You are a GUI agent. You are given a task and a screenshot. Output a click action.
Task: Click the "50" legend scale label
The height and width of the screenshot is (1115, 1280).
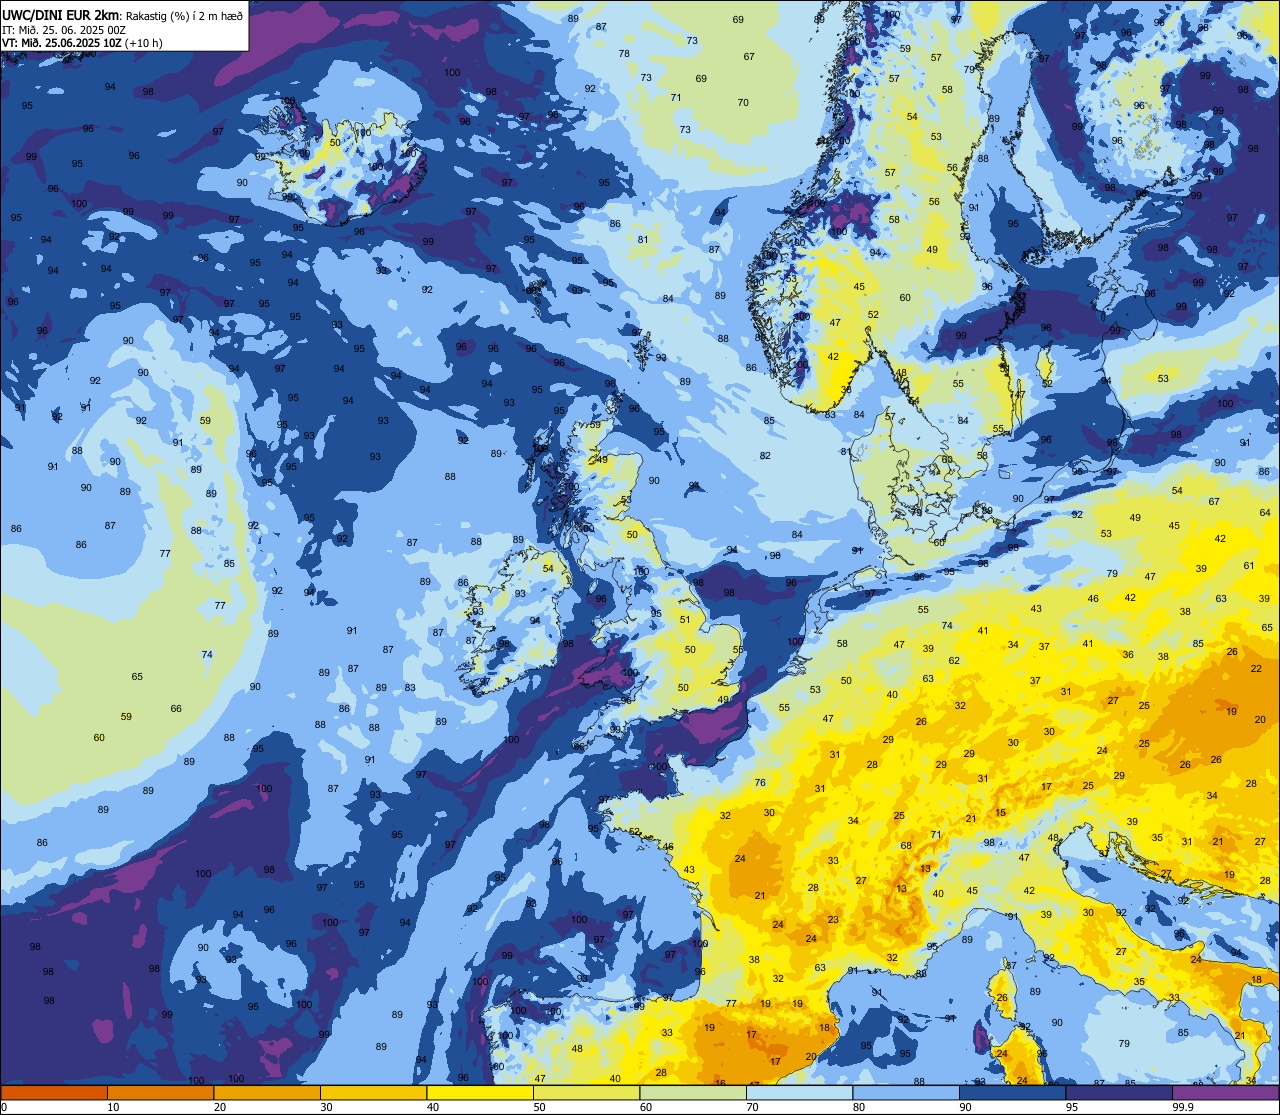coord(539,1107)
